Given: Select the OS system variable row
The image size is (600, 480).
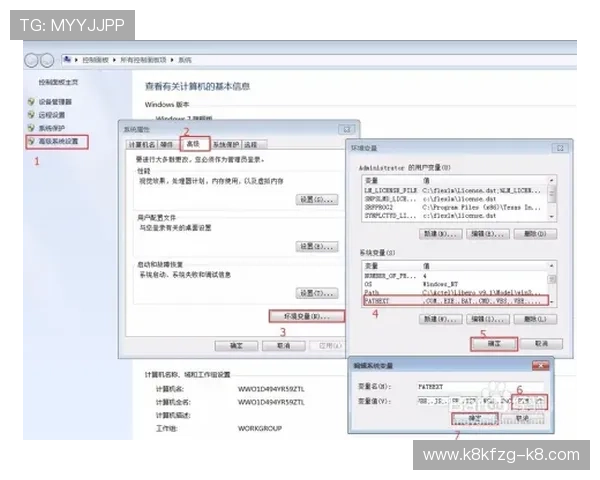Looking at the screenshot, I should [x=456, y=284].
